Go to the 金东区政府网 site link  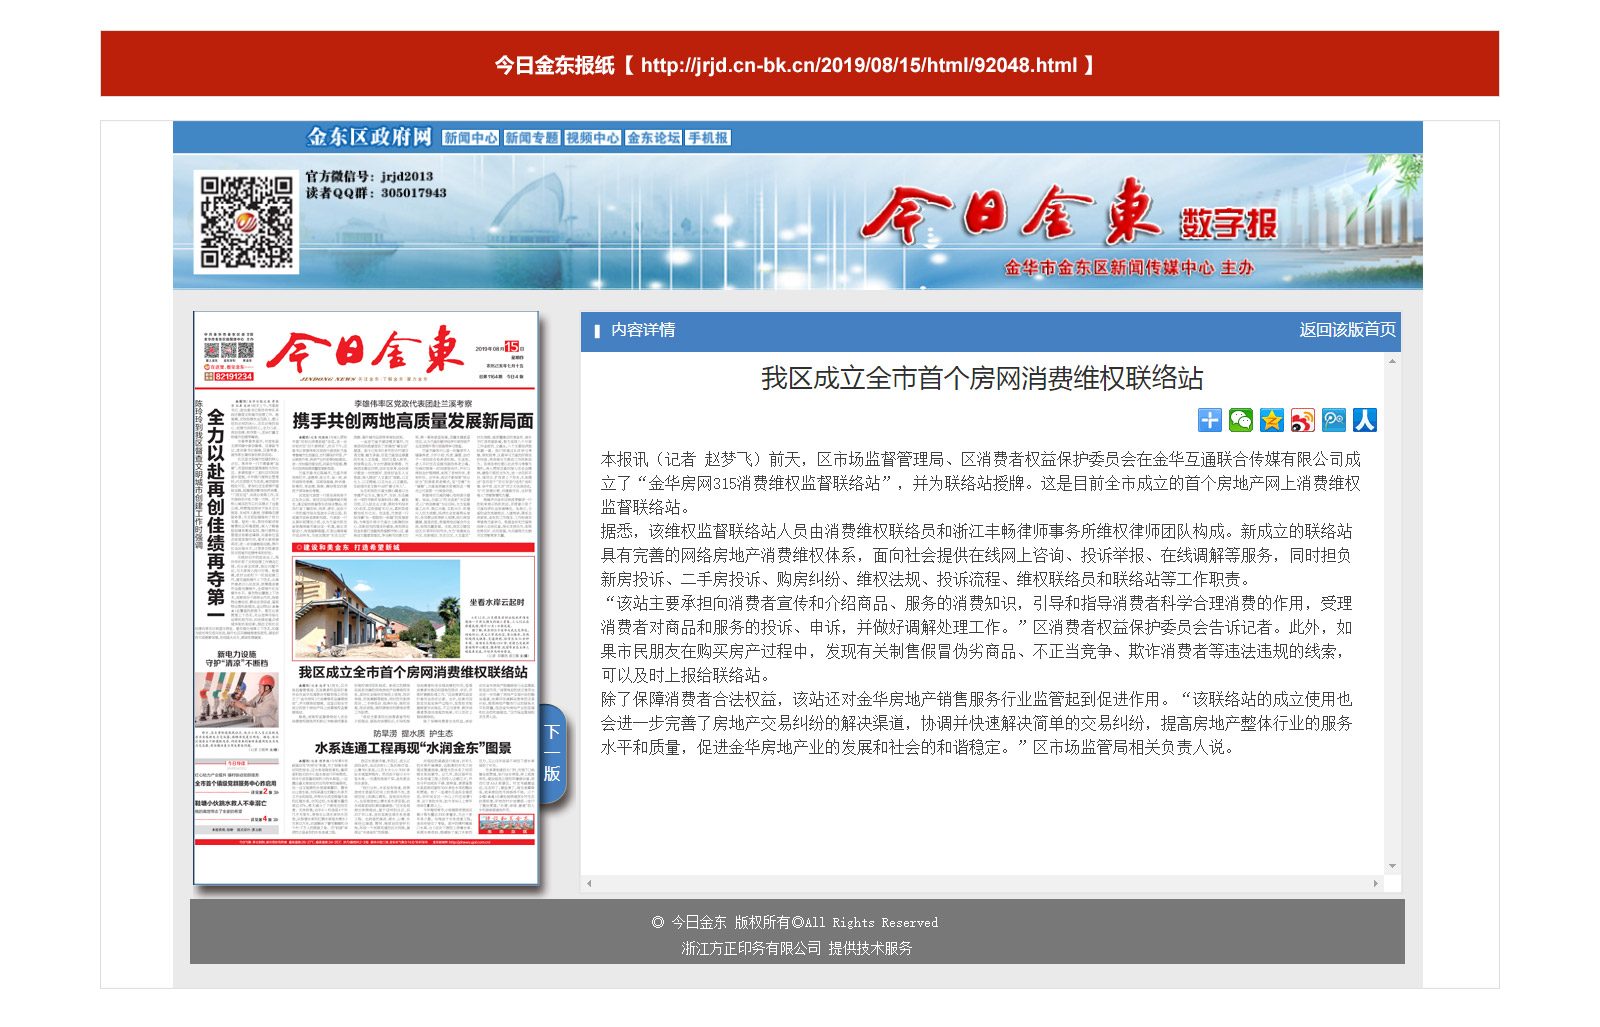(369, 137)
